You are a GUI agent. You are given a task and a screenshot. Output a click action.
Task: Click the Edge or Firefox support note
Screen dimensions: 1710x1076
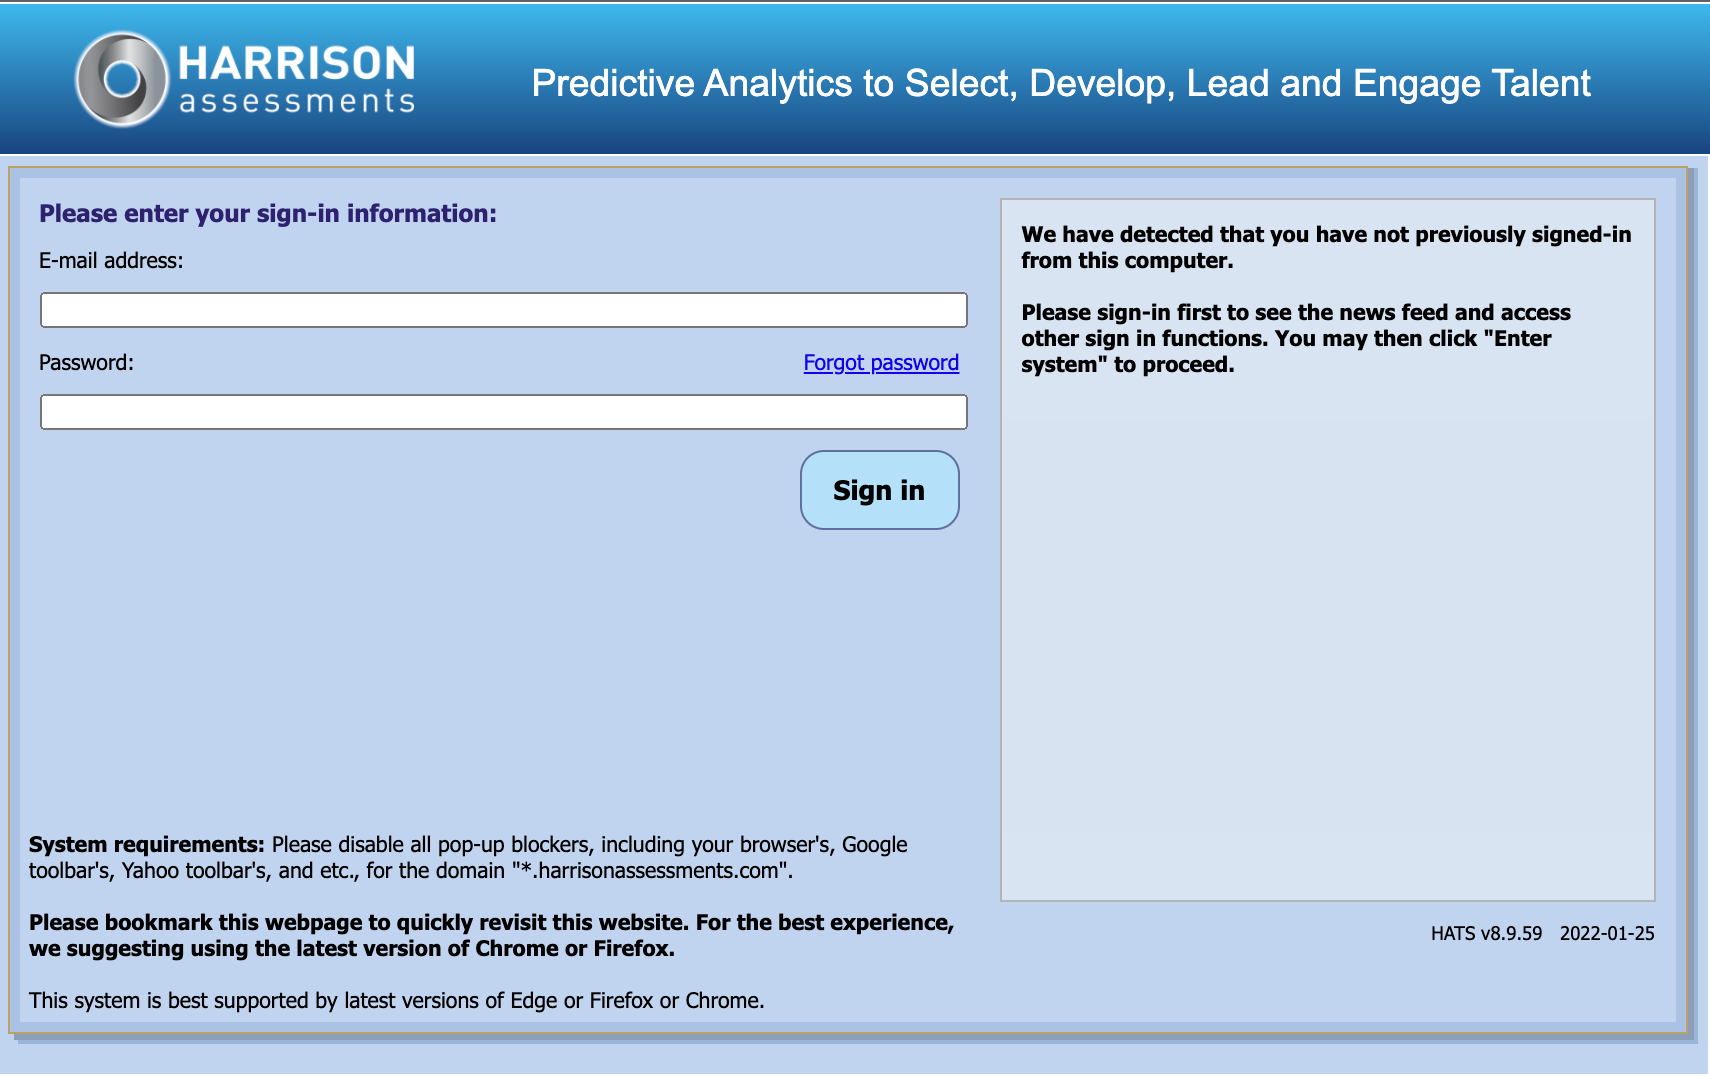coord(396,1001)
